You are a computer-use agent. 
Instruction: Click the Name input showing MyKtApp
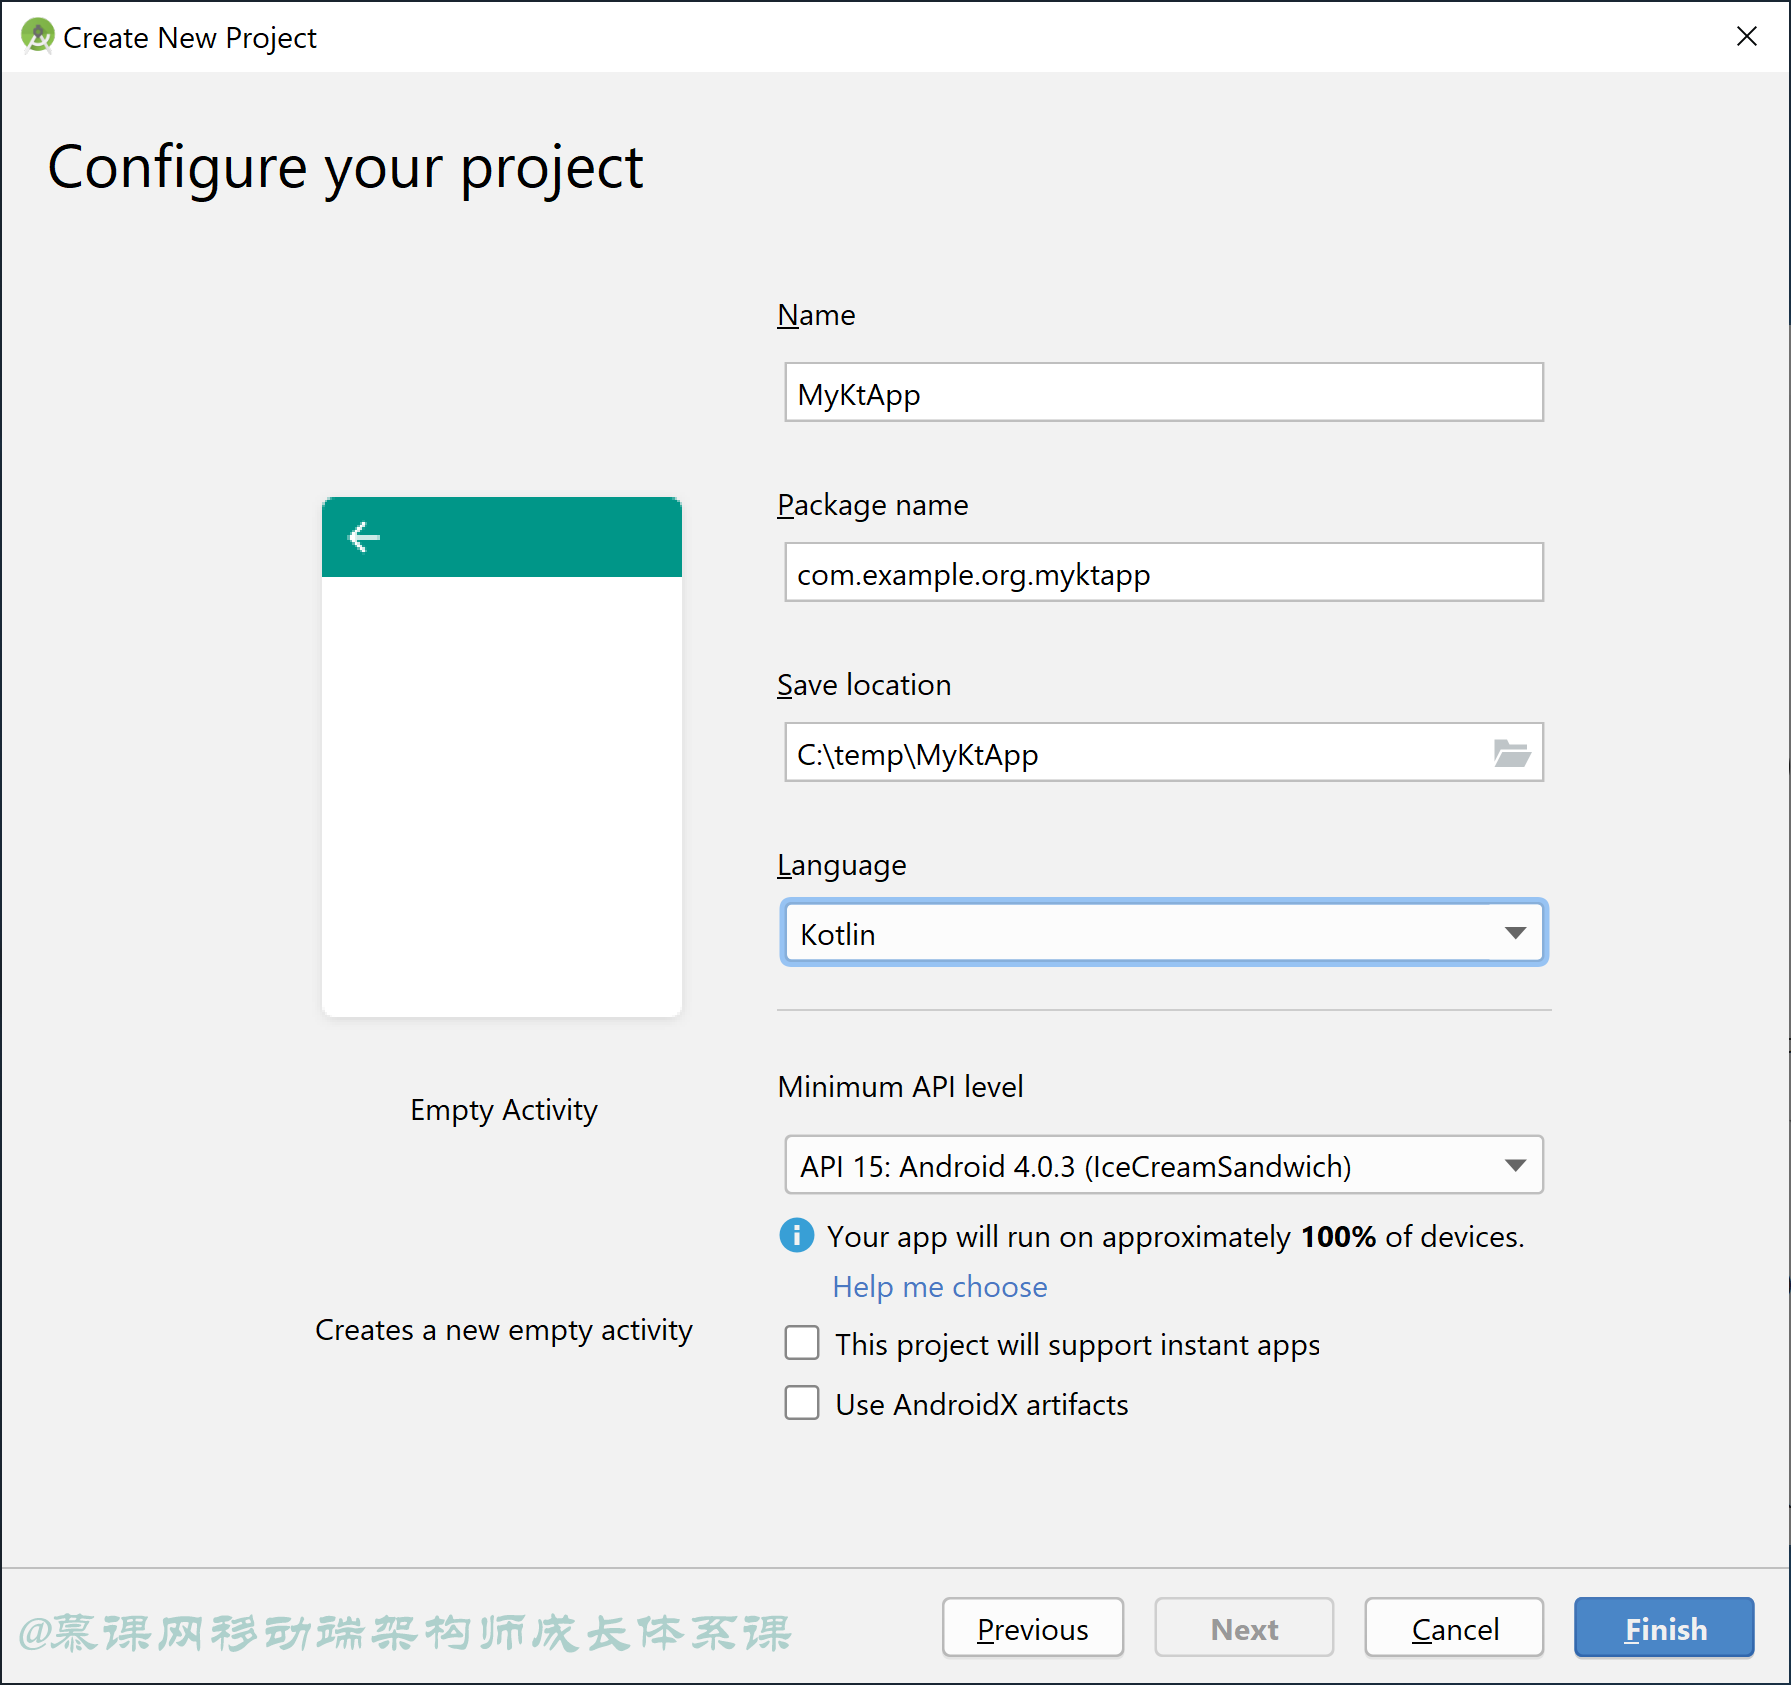click(x=1163, y=392)
